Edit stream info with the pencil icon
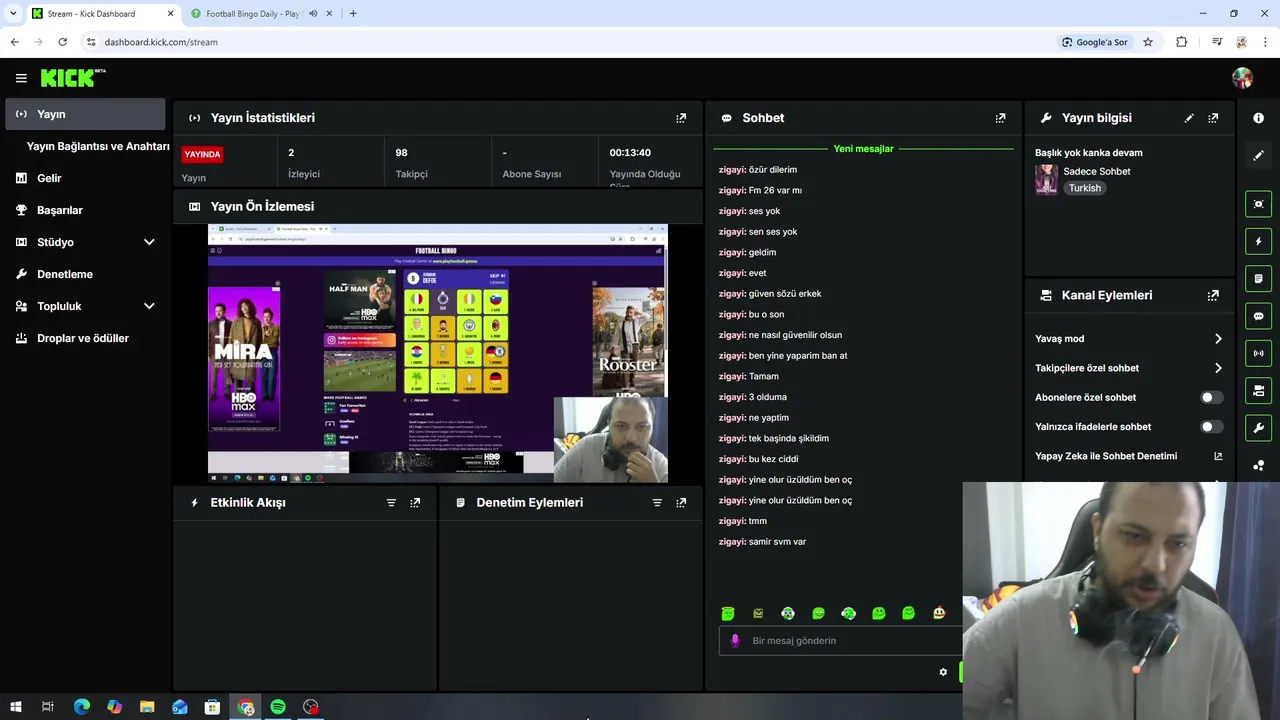The image size is (1280, 720). (1189, 118)
